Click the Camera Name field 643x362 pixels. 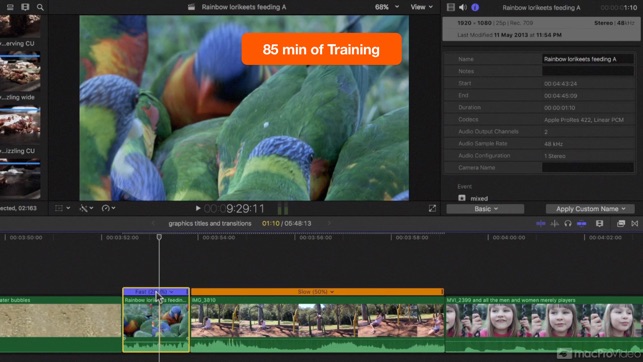pyautogui.click(x=588, y=167)
